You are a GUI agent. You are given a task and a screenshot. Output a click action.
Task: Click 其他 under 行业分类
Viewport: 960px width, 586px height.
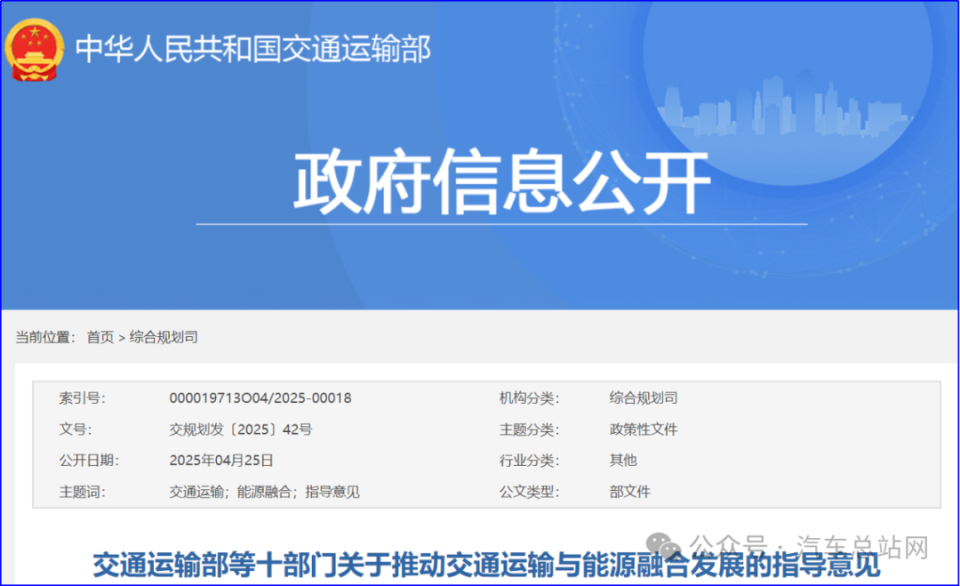click(x=623, y=461)
